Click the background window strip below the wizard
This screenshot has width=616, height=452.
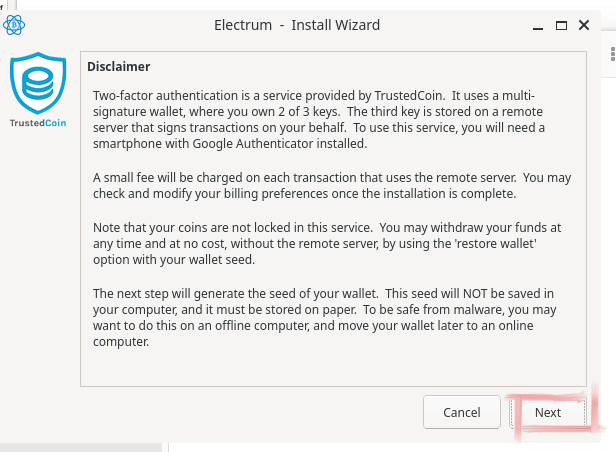[x=300, y=446]
